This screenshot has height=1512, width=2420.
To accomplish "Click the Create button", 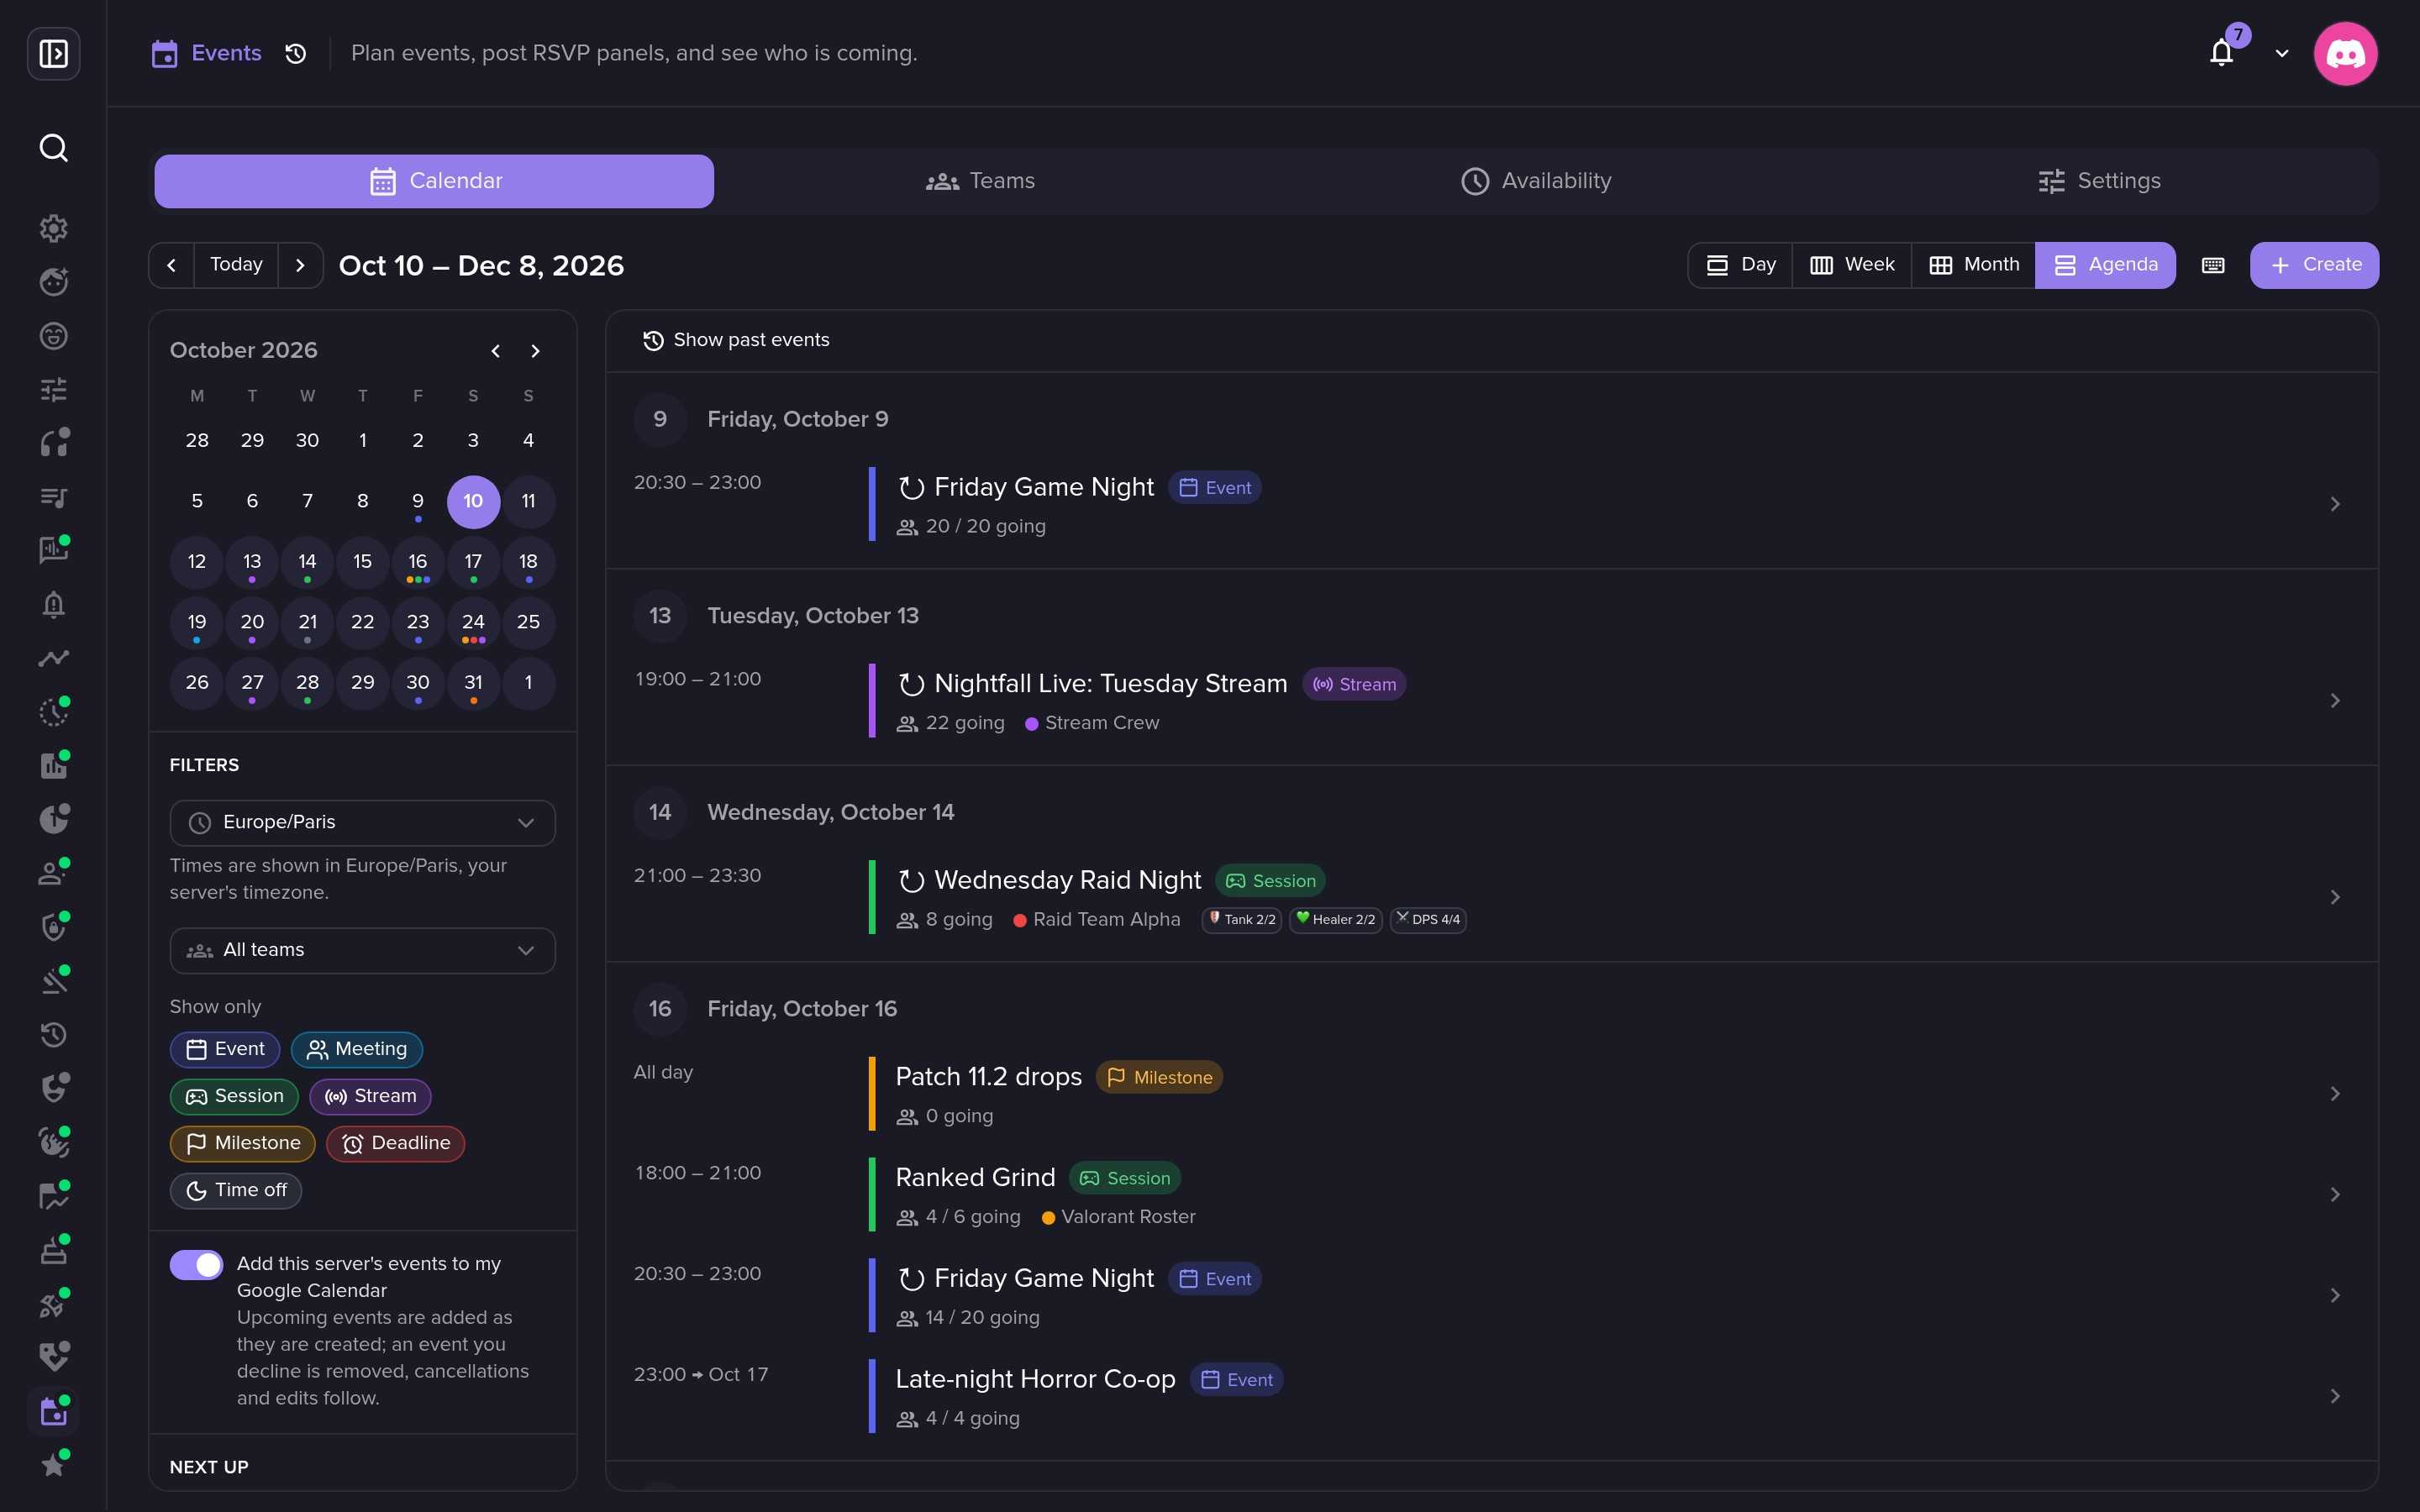I will pos(2314,265).
